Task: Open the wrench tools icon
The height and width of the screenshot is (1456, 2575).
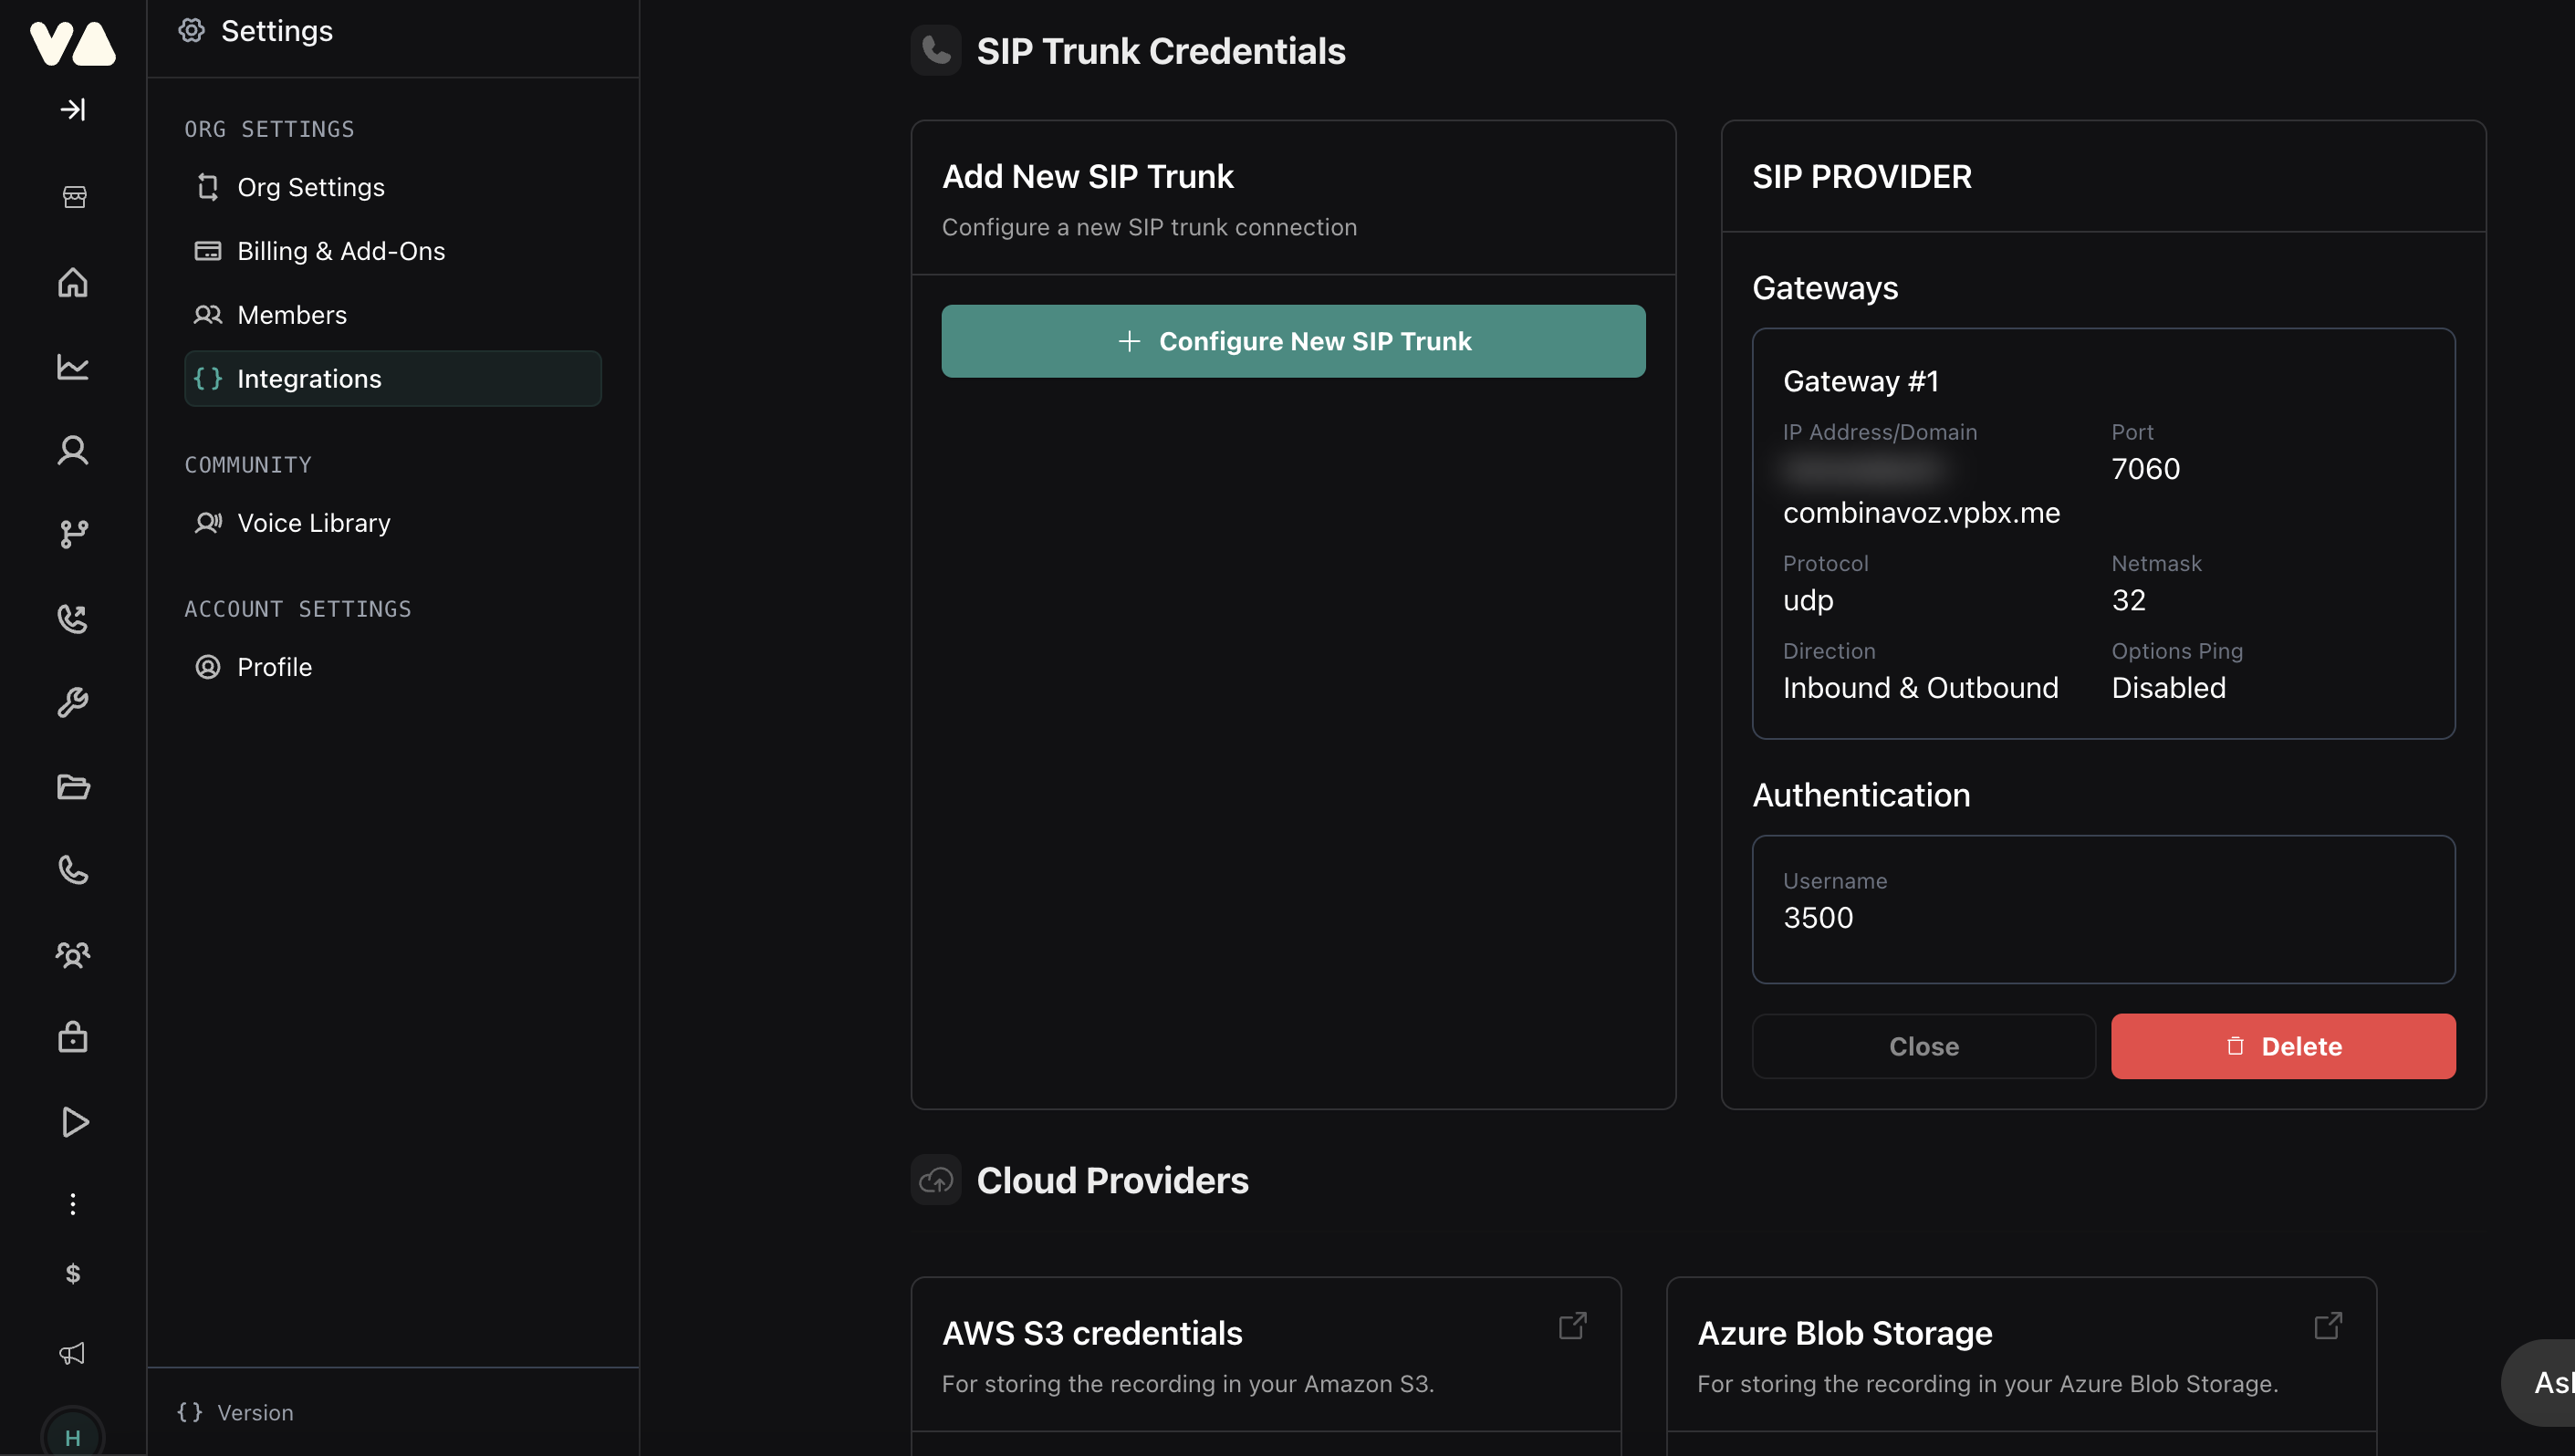Action: pos(73,703)
